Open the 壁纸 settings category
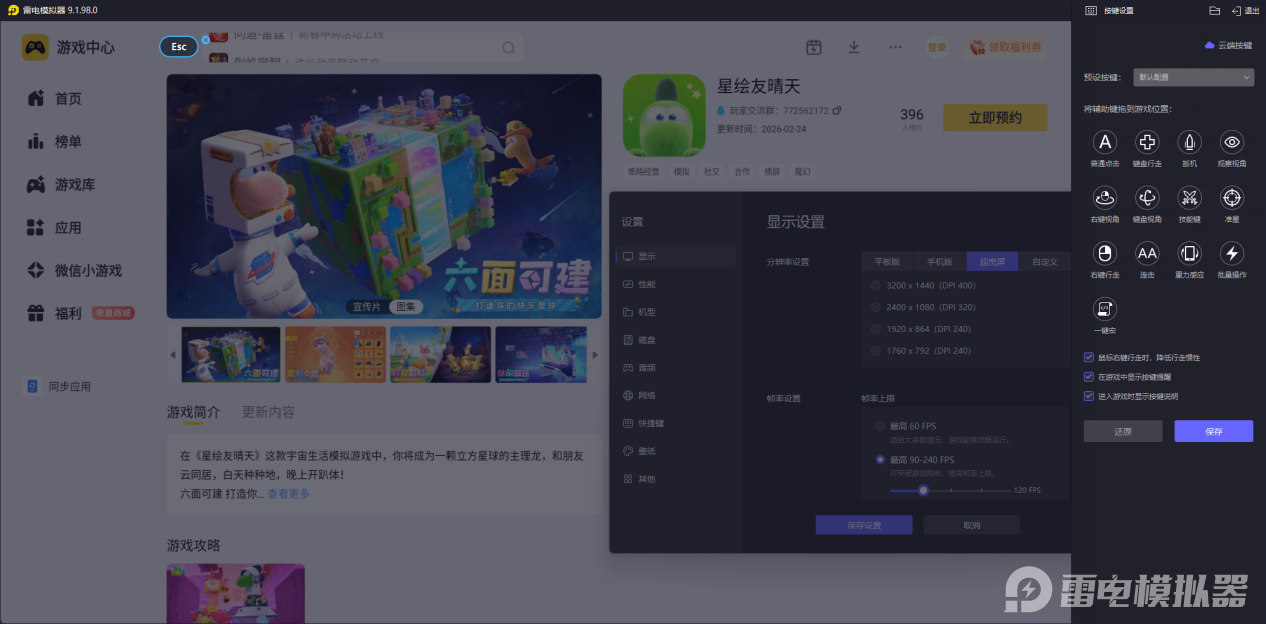The width and height of the screenshot is (1266, 624). [675, 451]
